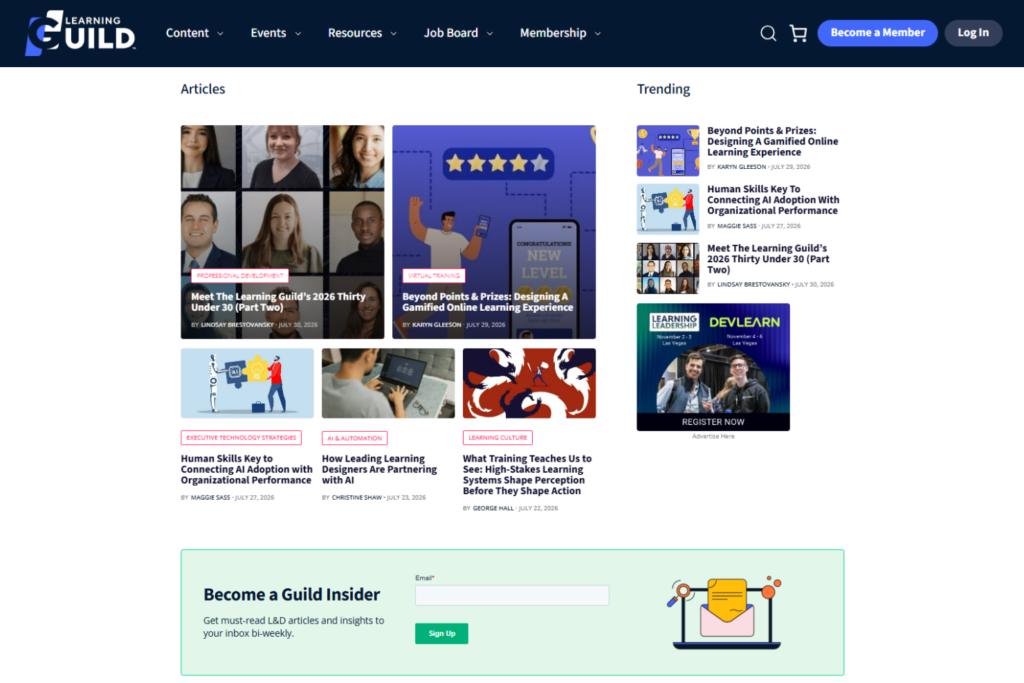Viewport: 1024px width, 683px height.
Task: Open What Training Teaches Us article headline
Action: pos(527,475)
